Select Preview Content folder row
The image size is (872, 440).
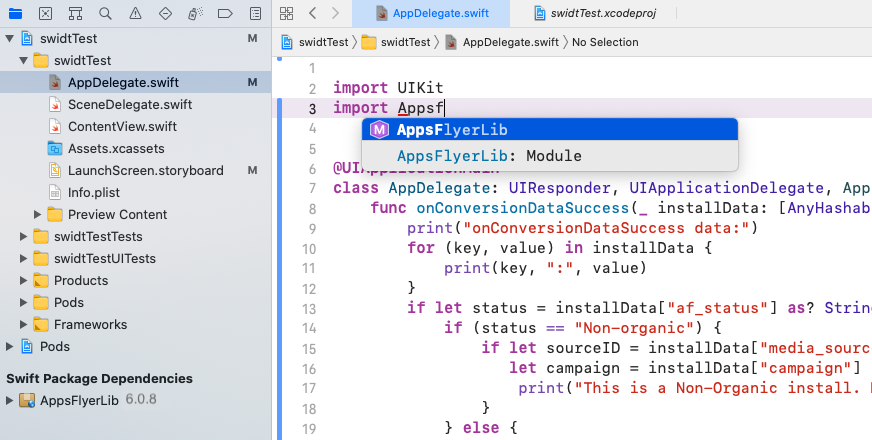point(136,214)
